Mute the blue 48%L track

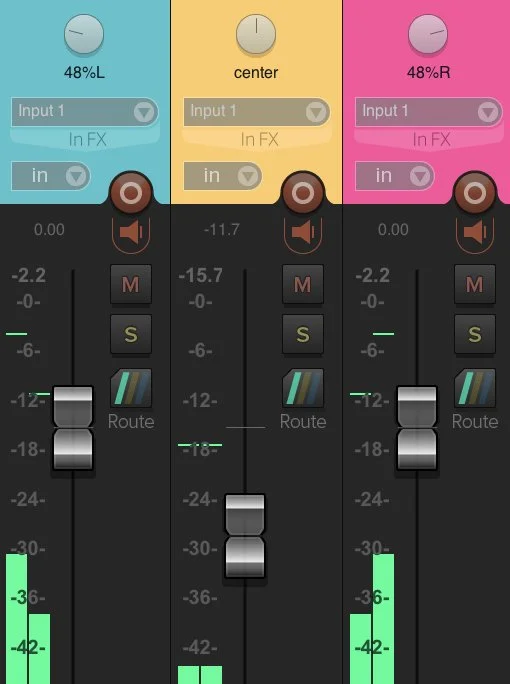131,284
